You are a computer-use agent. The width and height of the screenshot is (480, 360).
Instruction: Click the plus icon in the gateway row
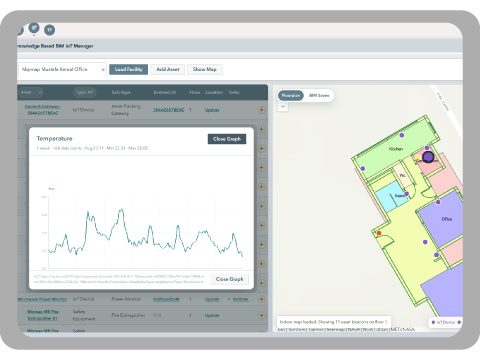[262, 110]
